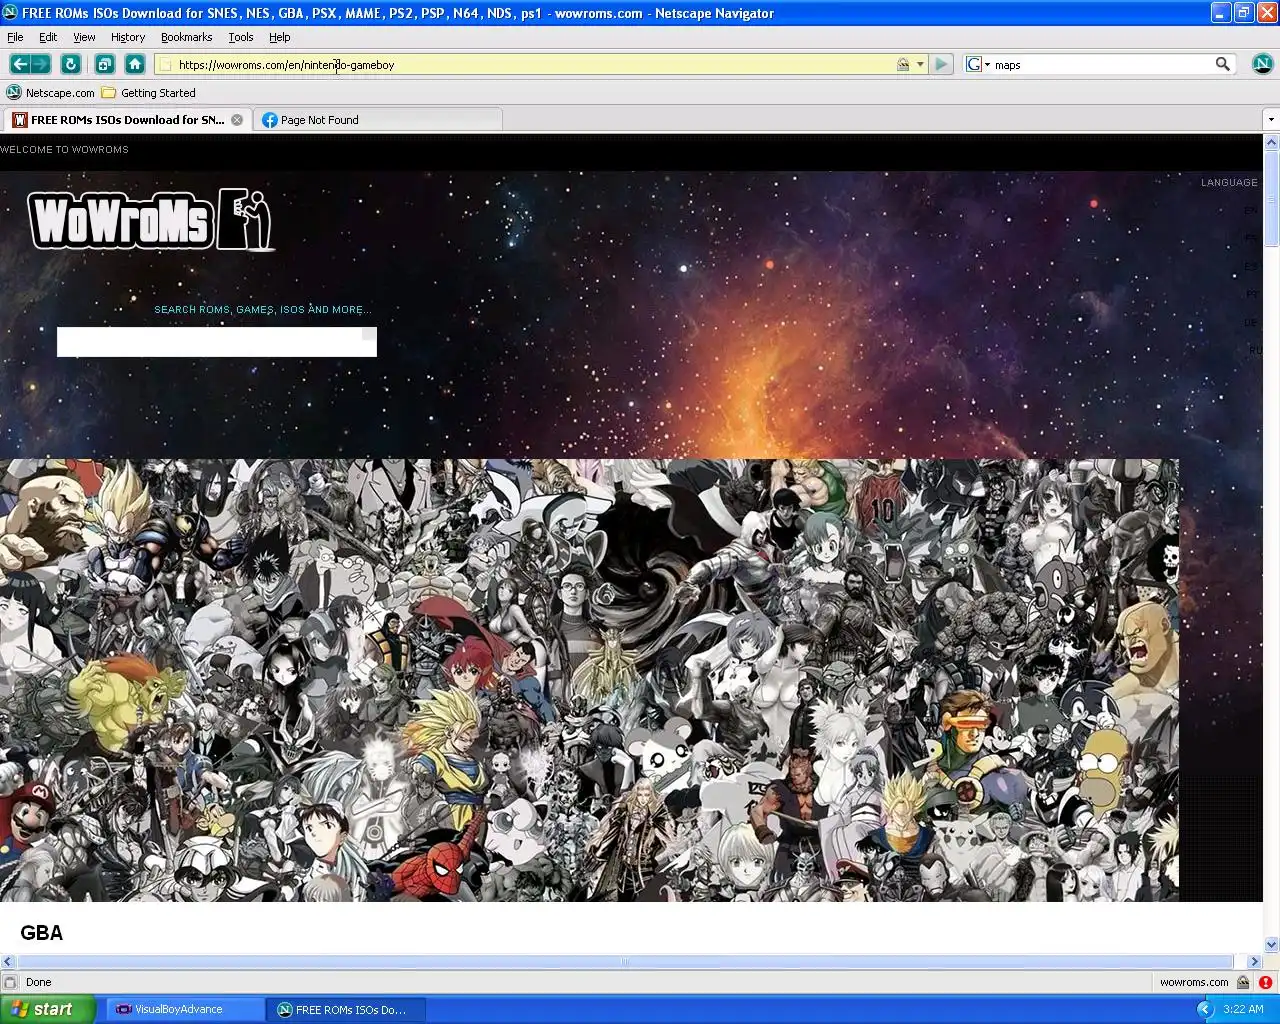Viewport: 1280px width, 1024px height.
Task: Open the Edit menu
Action: click(48, 37)
